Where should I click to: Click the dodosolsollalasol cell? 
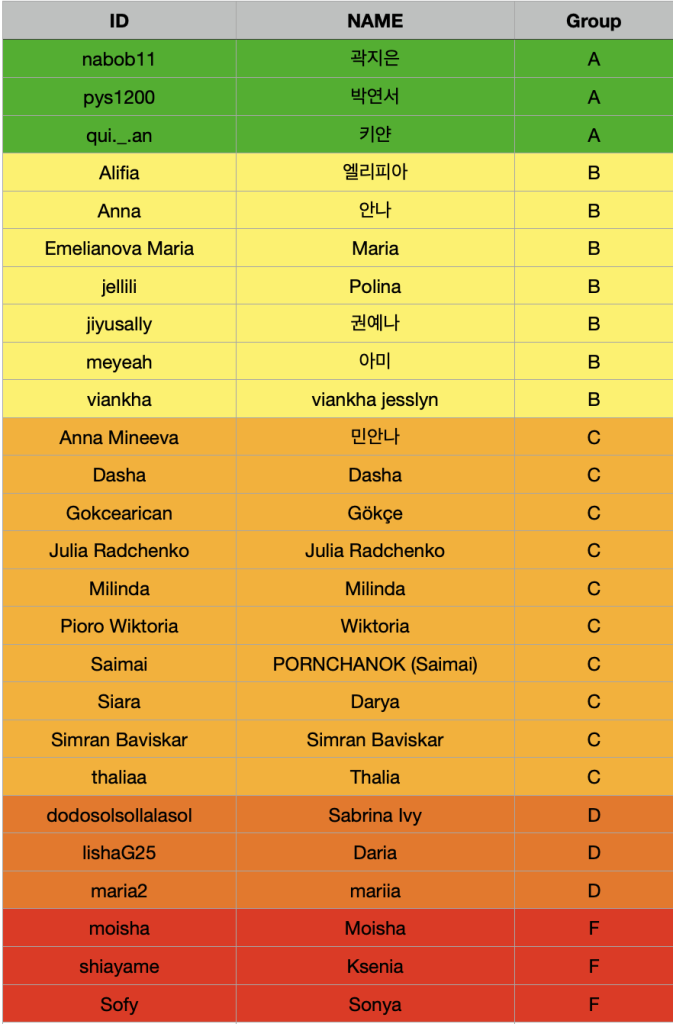[x=119, y=815]
